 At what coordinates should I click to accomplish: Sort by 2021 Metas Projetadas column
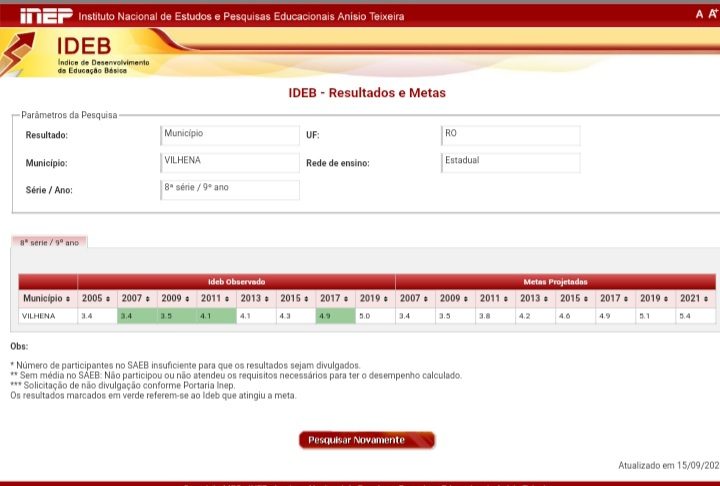(x=695, y=299)
